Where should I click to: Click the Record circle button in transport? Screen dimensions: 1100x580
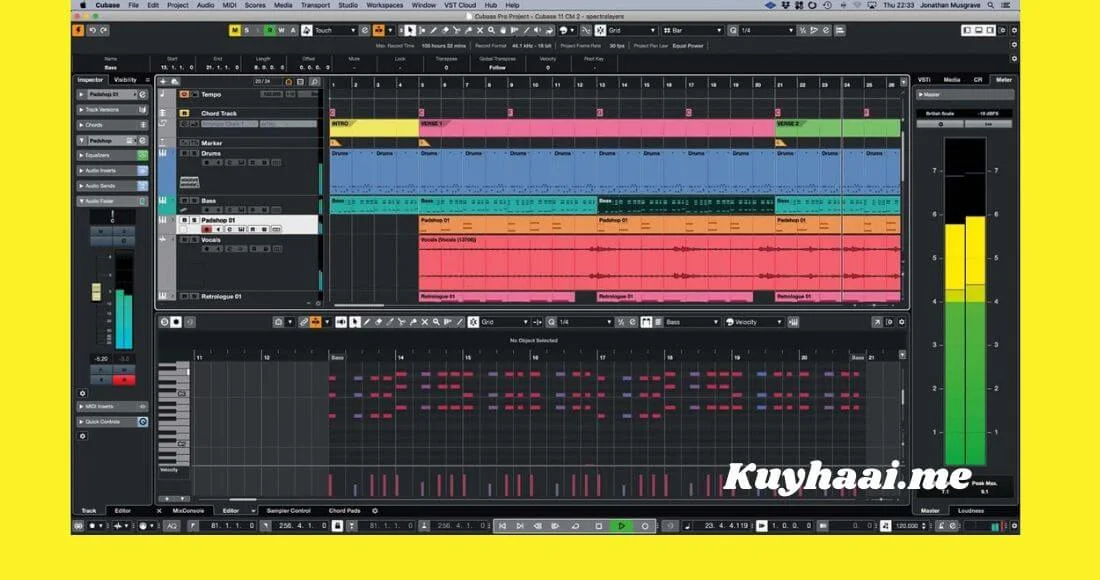[x=644, y=525]
